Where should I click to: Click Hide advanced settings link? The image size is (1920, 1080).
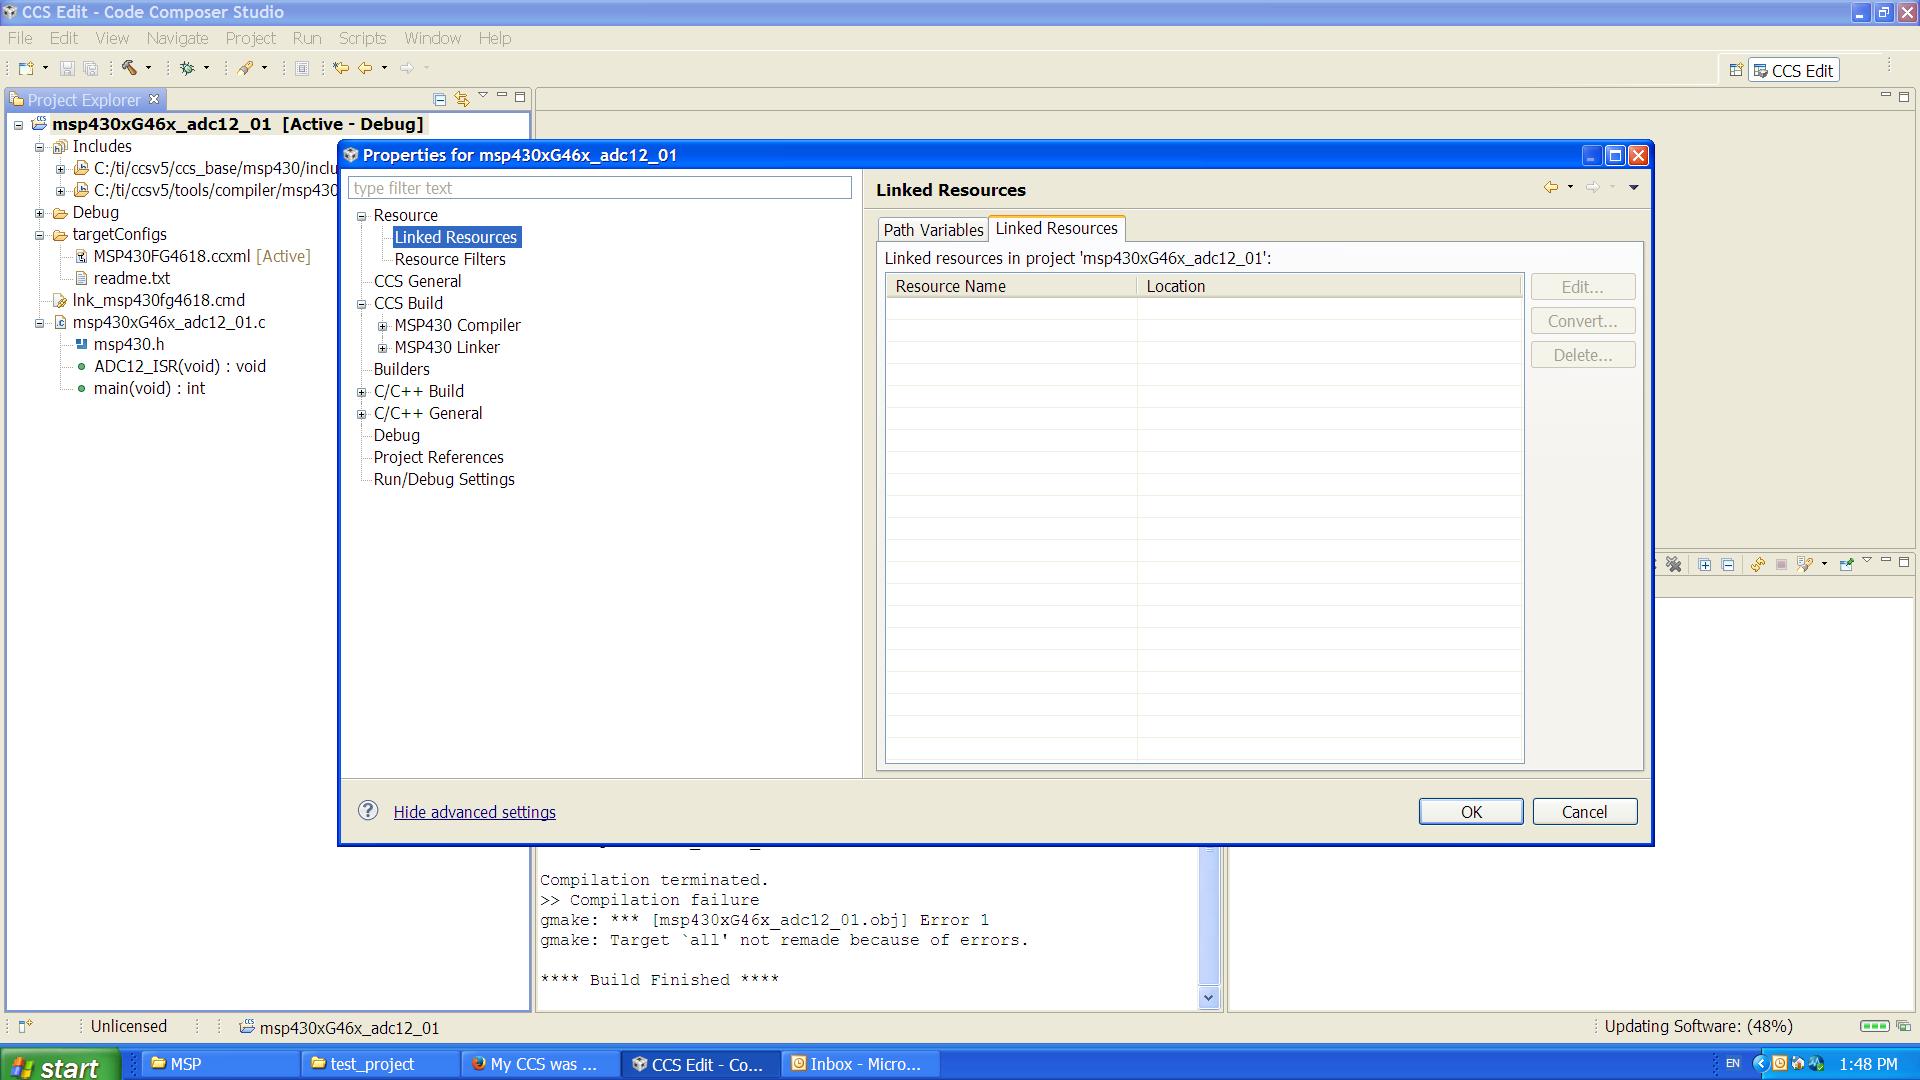tap(474, 812)
